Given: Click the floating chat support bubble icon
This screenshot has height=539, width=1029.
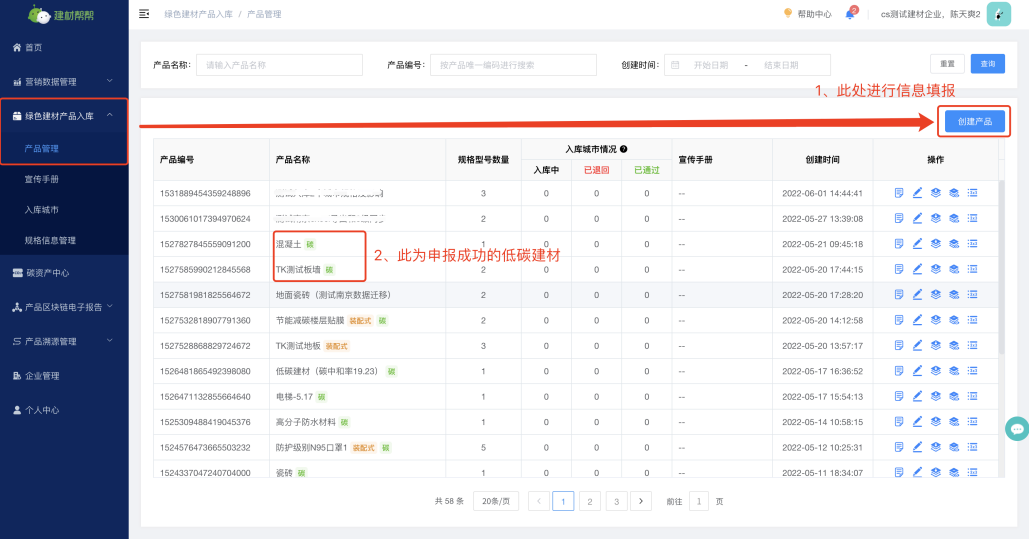Looking at the screenshot, I should (1017, 429).
